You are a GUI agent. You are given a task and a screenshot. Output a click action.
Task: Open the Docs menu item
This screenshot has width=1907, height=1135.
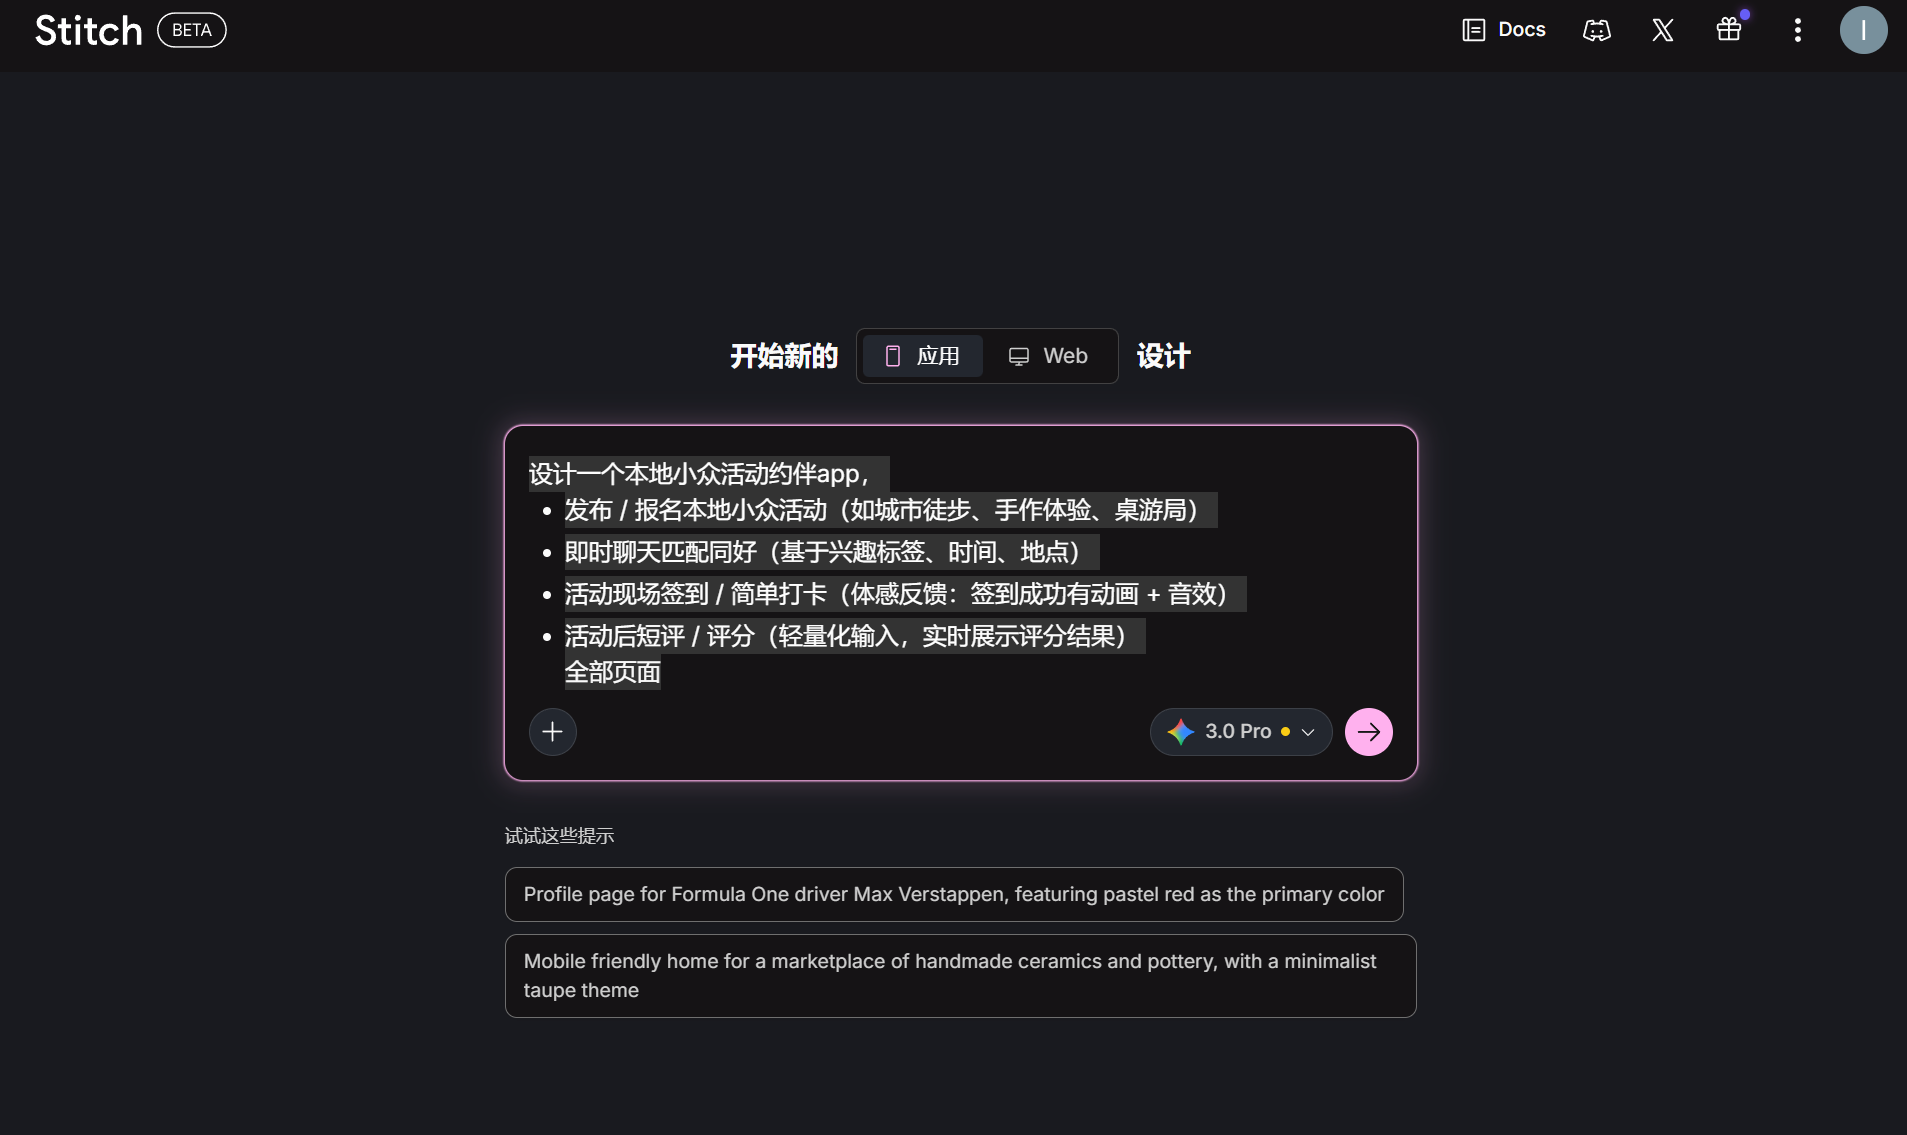pyautogui.click(x=1505, y=30)
